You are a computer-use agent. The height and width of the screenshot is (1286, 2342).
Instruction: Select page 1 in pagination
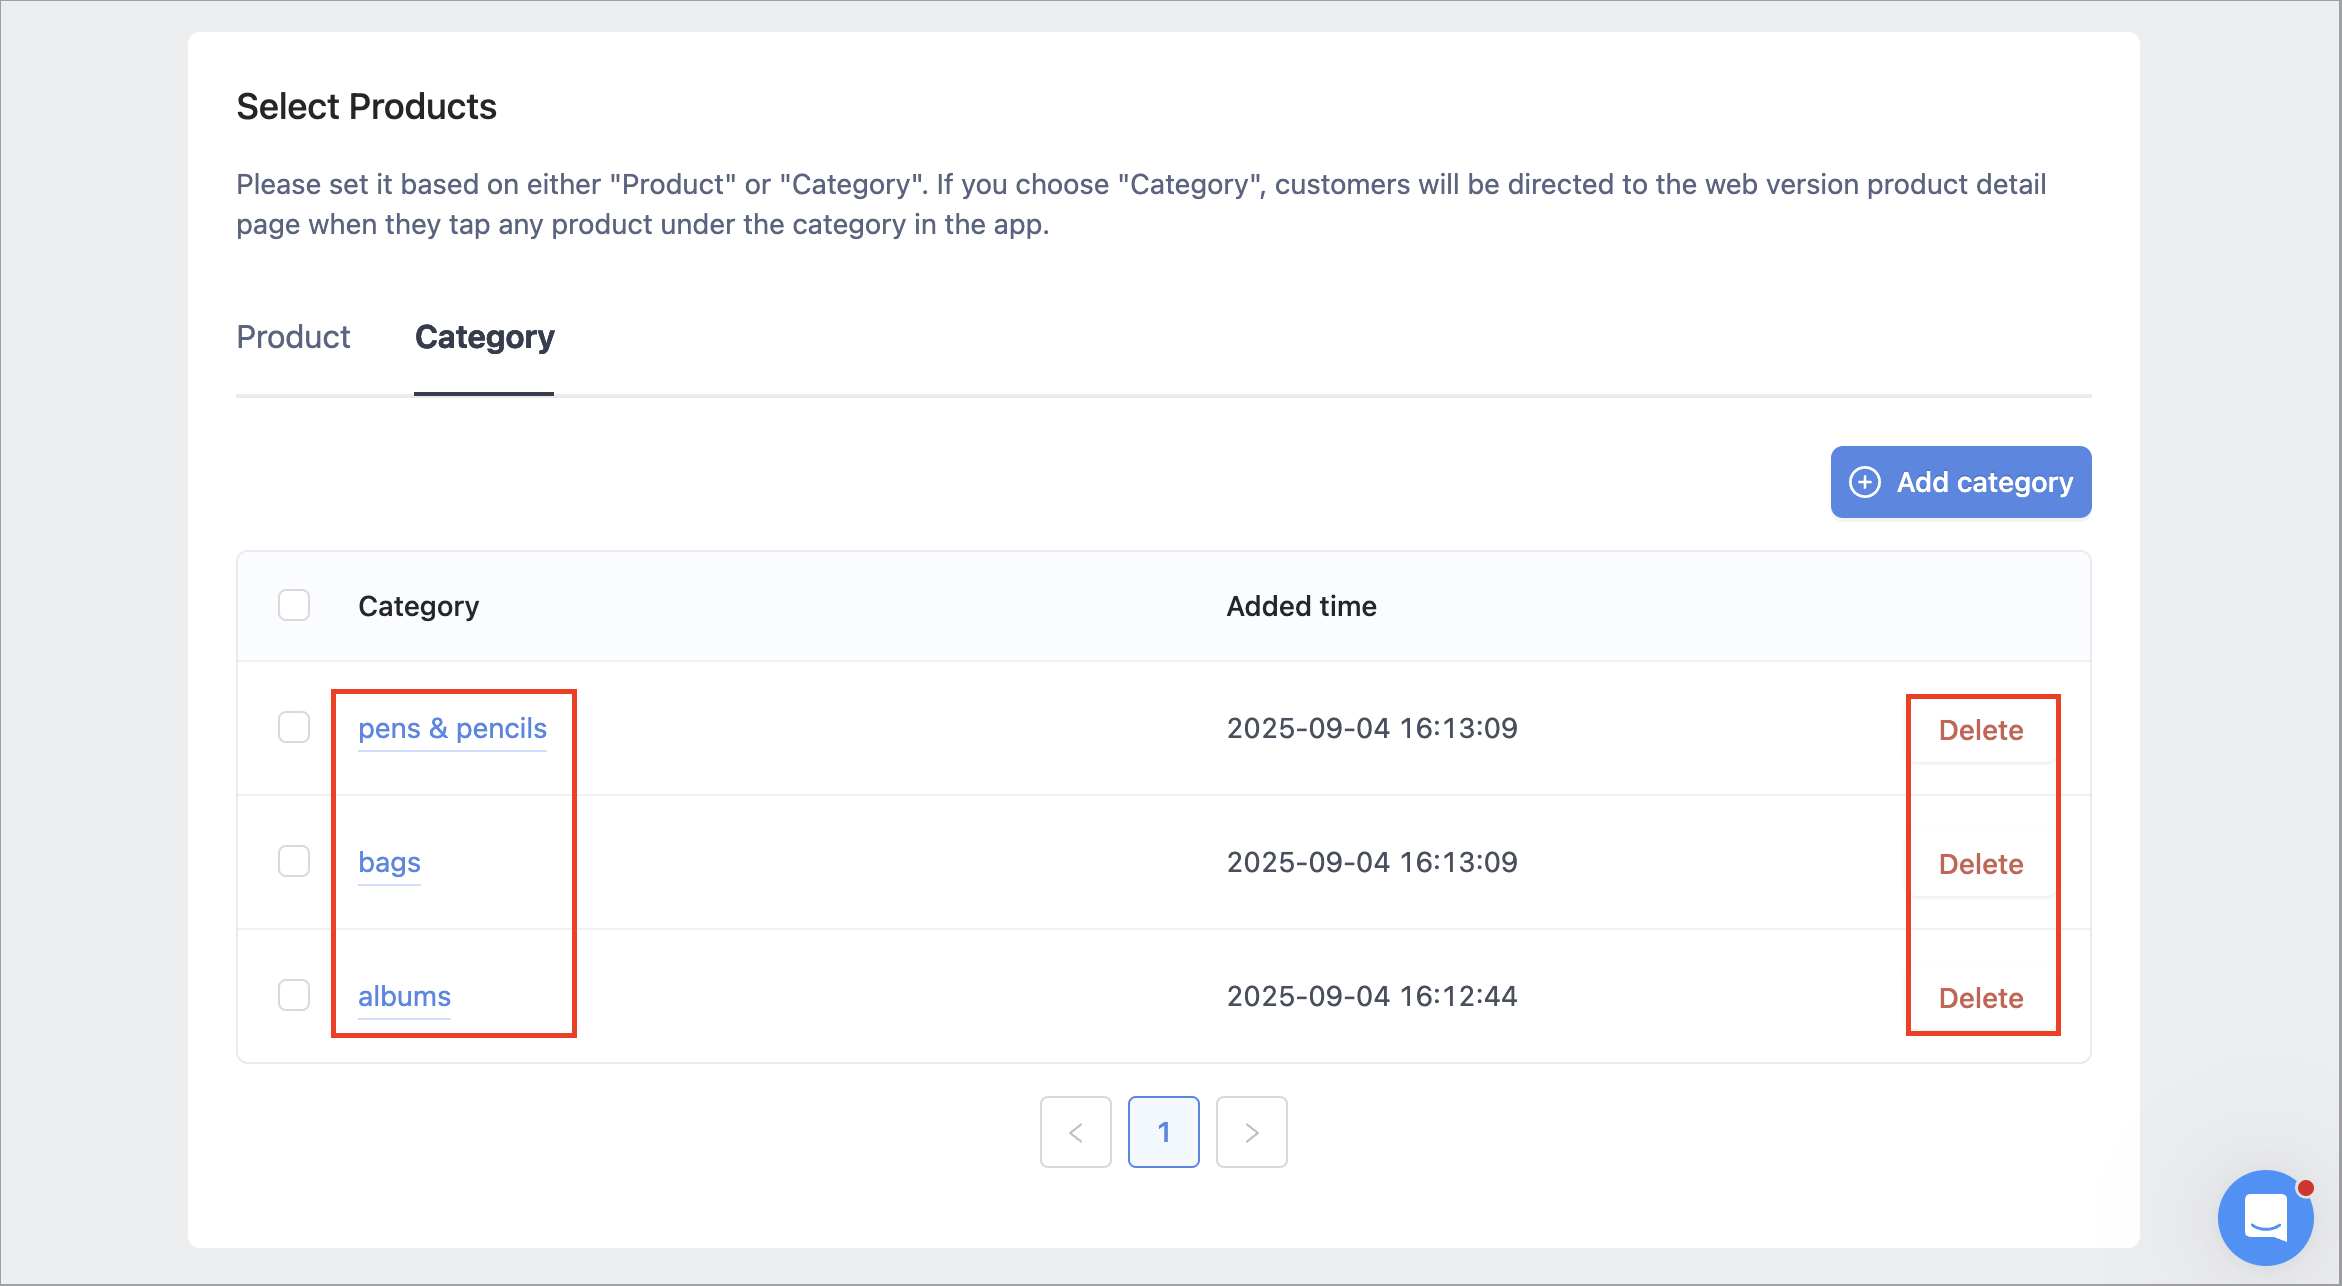[x=1164, y=1132]
